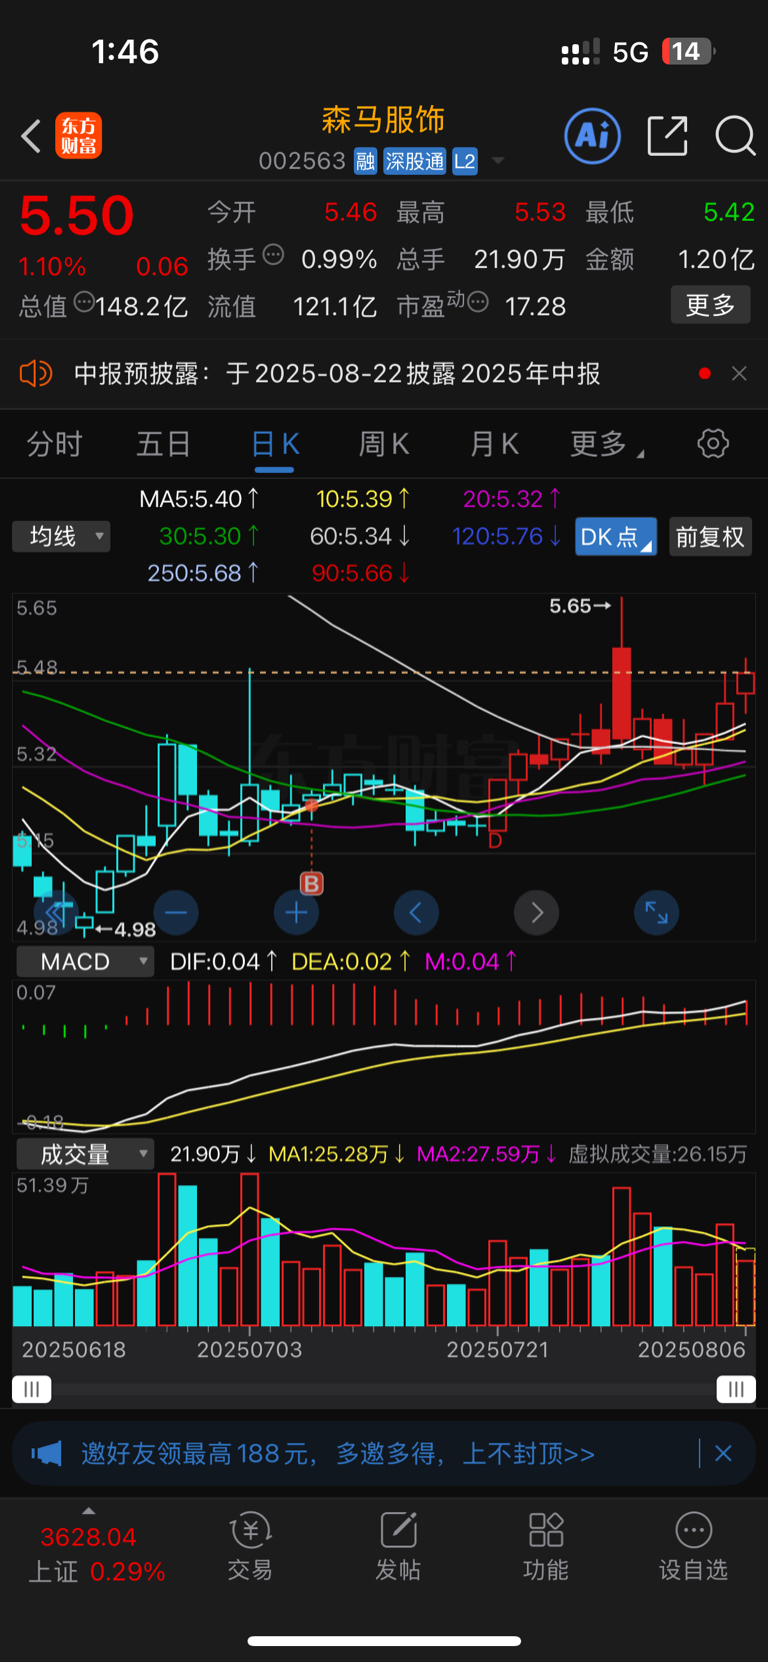
Task: Open the search magnifier icon
Action: point(735,136)
